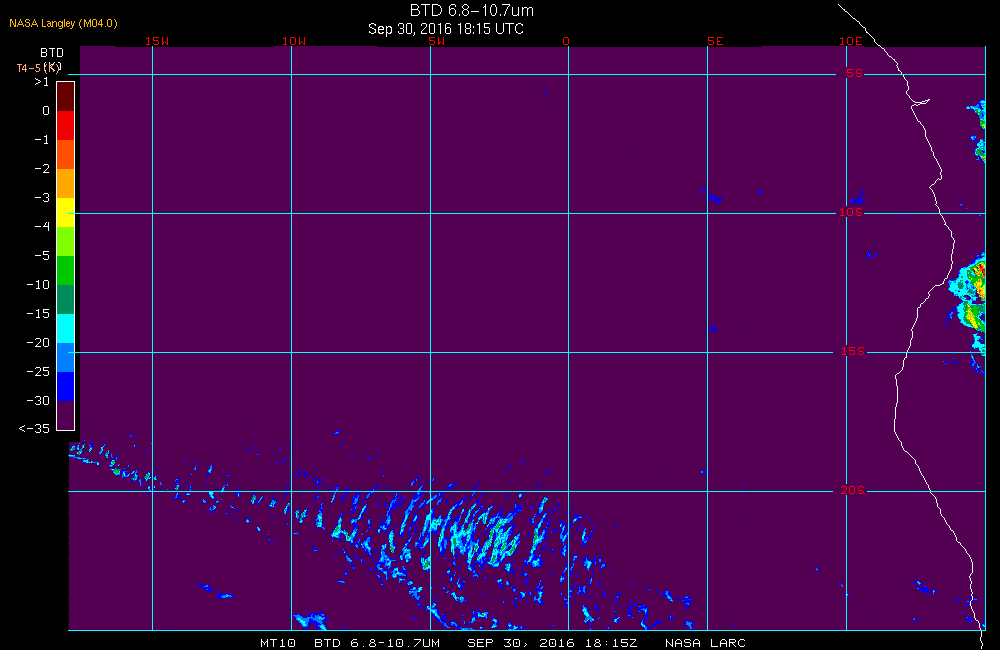
Task: Click the '>1' legend value
Action: coord(41,82)
